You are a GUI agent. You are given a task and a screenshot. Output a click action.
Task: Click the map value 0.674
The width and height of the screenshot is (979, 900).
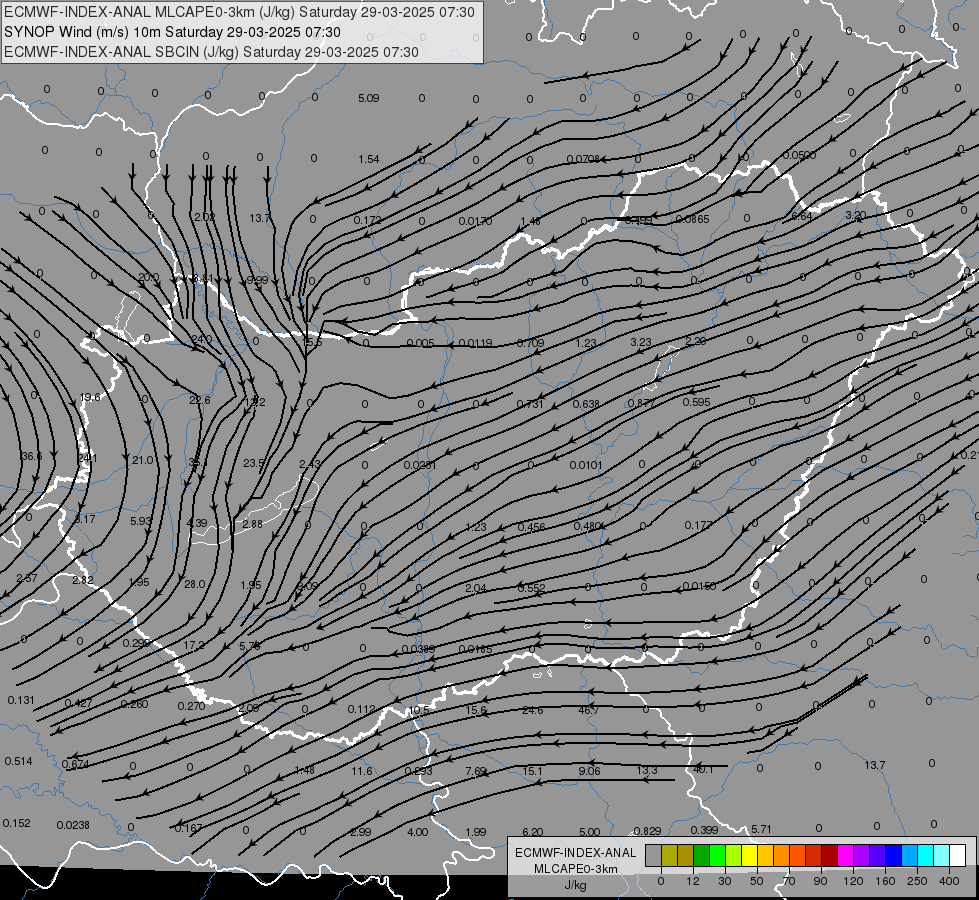[x=76, y=764]
